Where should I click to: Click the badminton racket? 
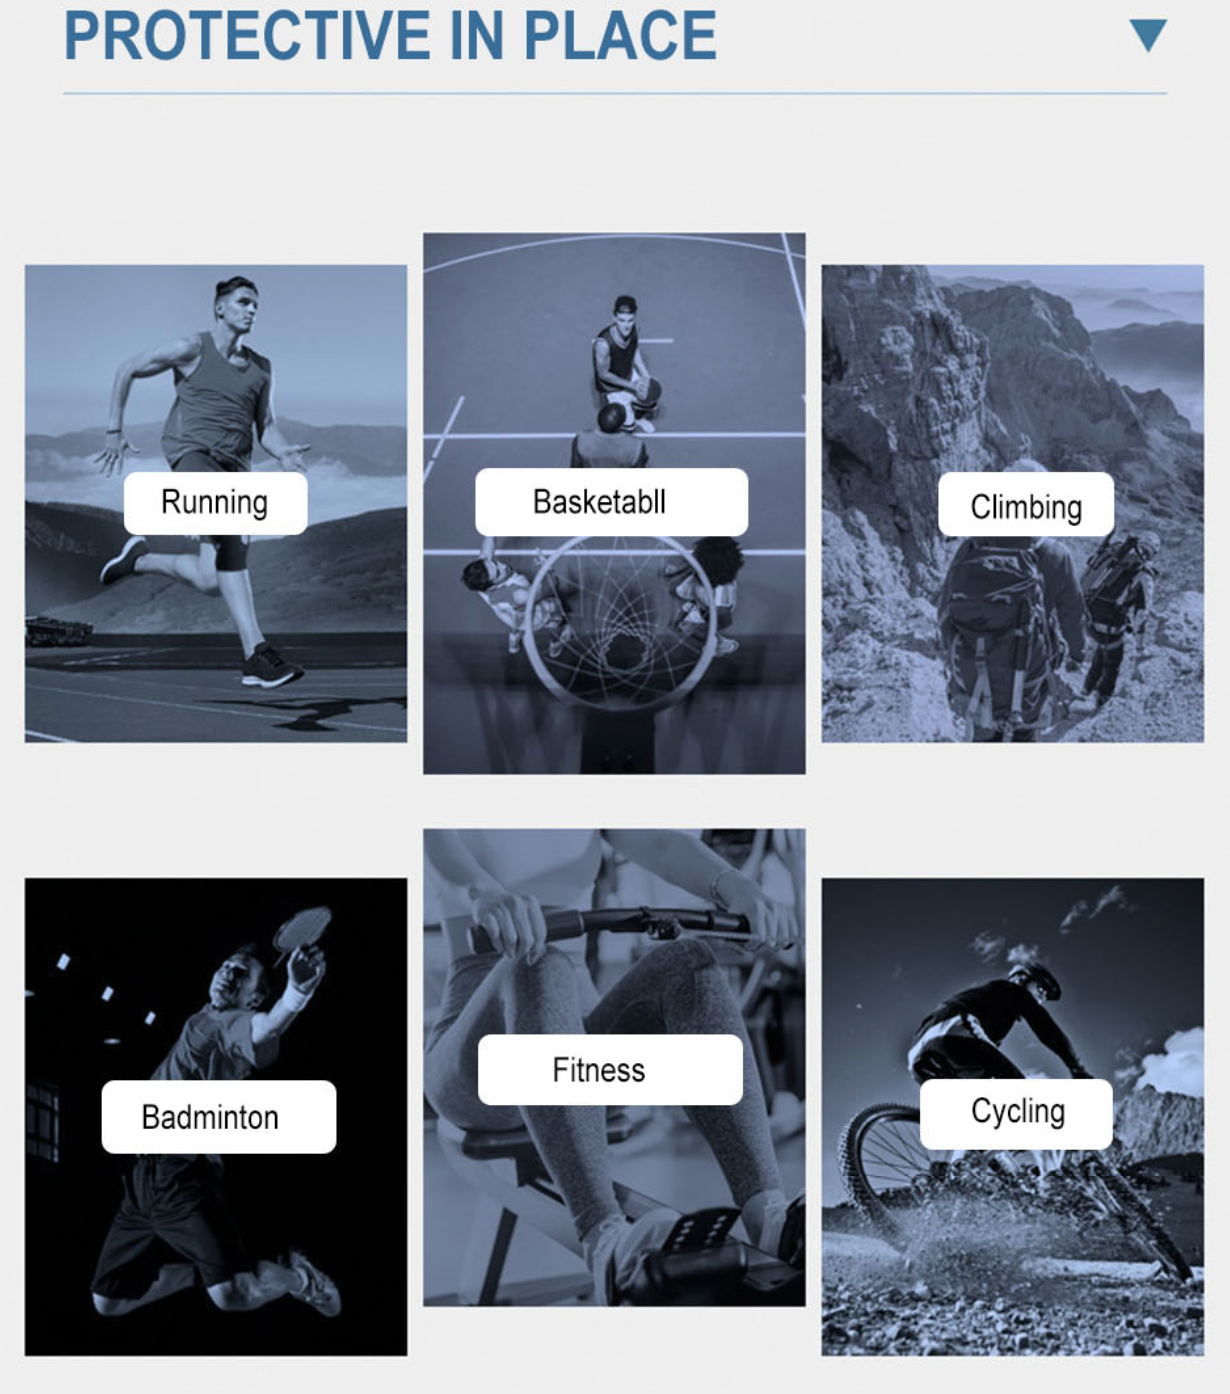302,927
